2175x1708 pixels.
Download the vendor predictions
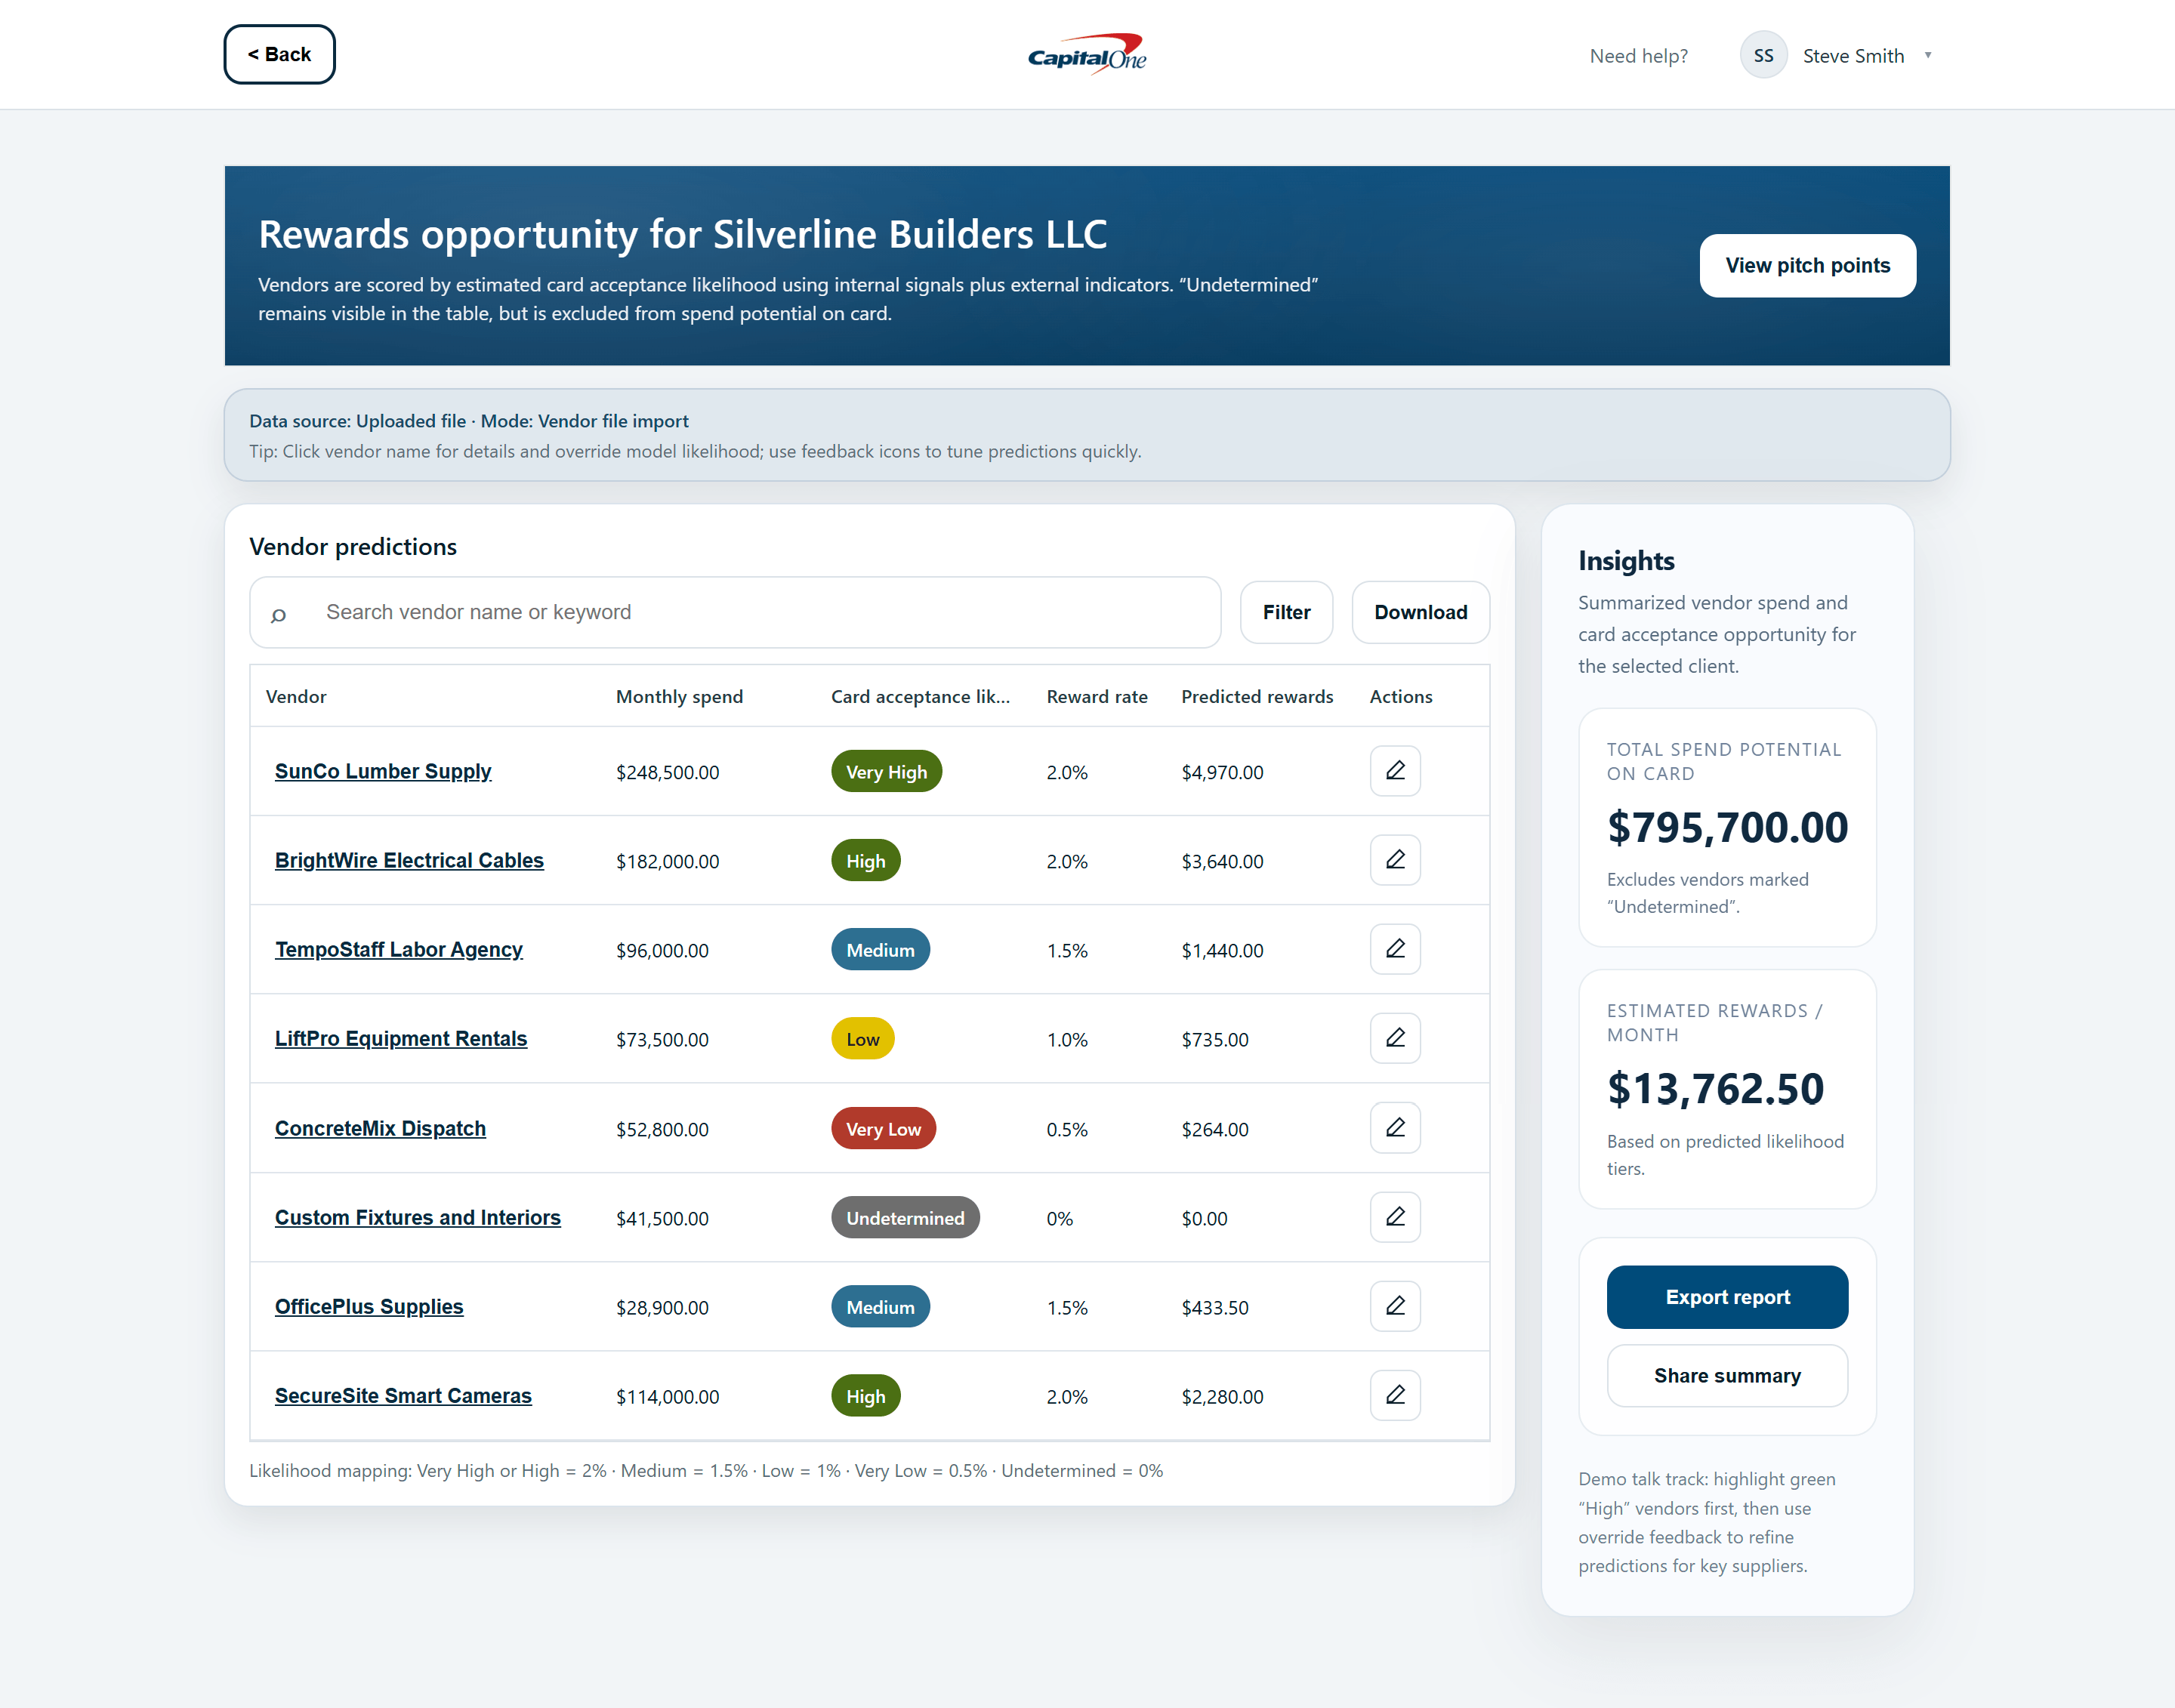click(x=1420, y=612)
